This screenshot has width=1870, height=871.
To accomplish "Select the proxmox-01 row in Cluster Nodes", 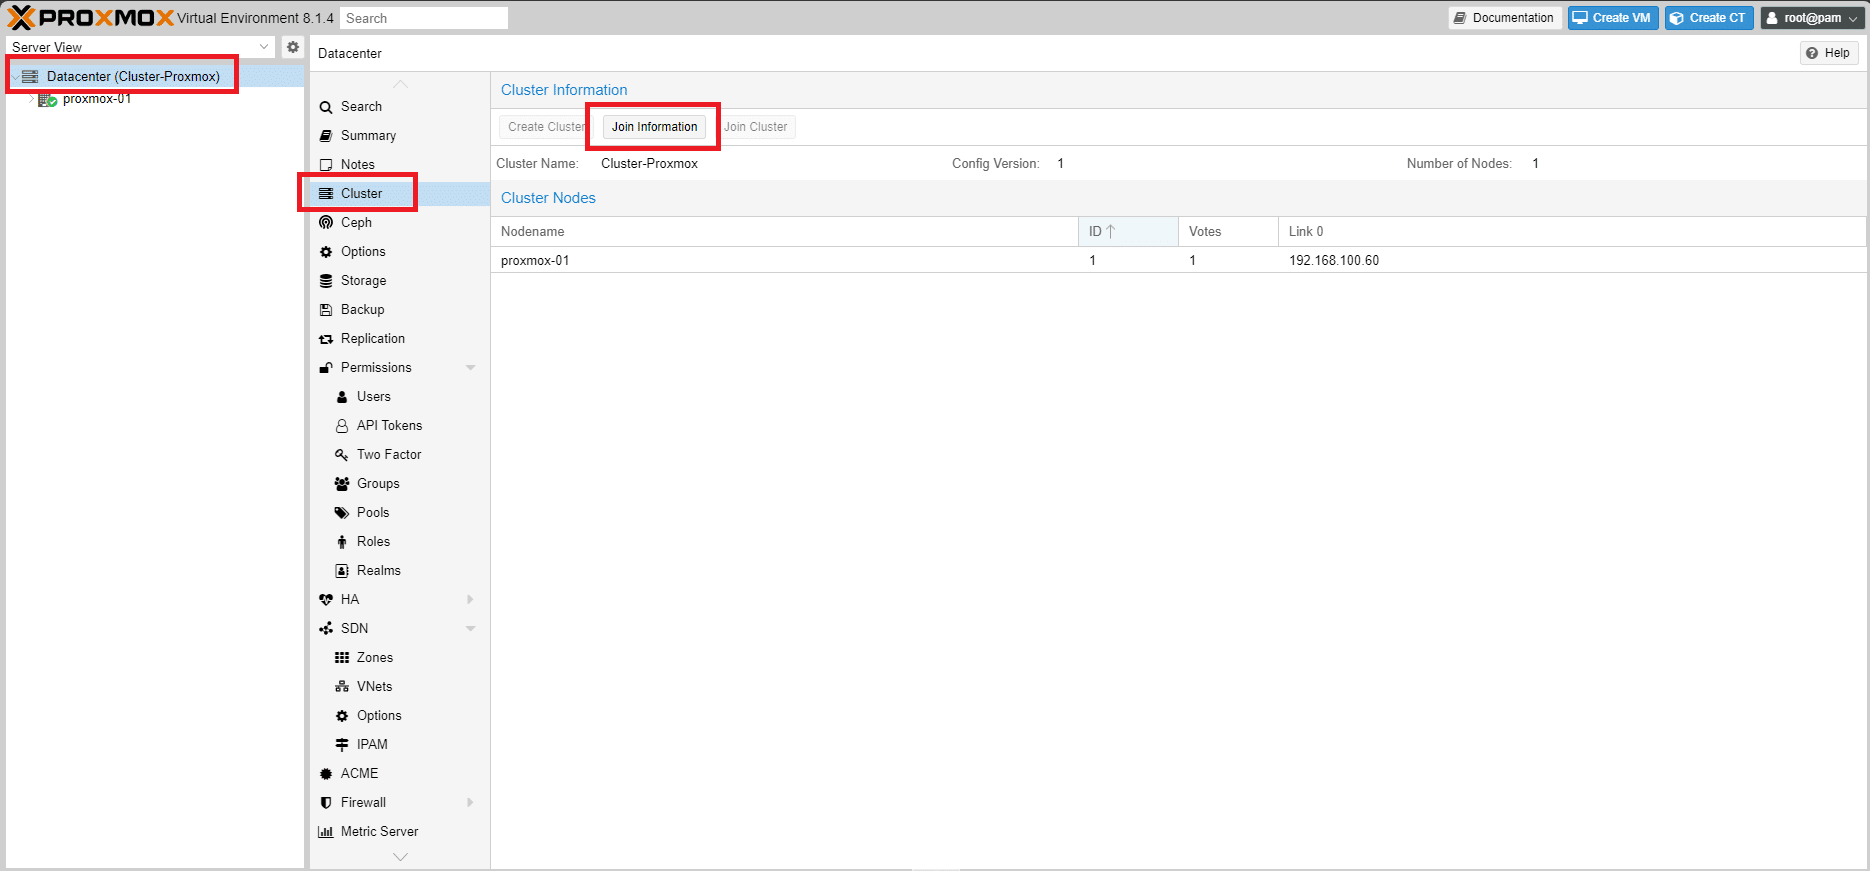I will coord(1178,260).
